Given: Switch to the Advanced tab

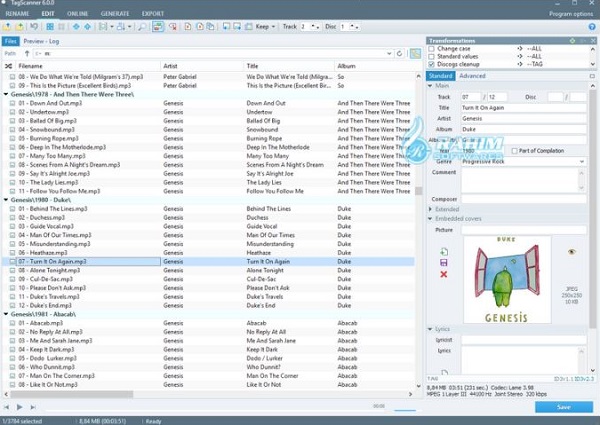Looking at the screenshot, I should (x=472, y=76).
